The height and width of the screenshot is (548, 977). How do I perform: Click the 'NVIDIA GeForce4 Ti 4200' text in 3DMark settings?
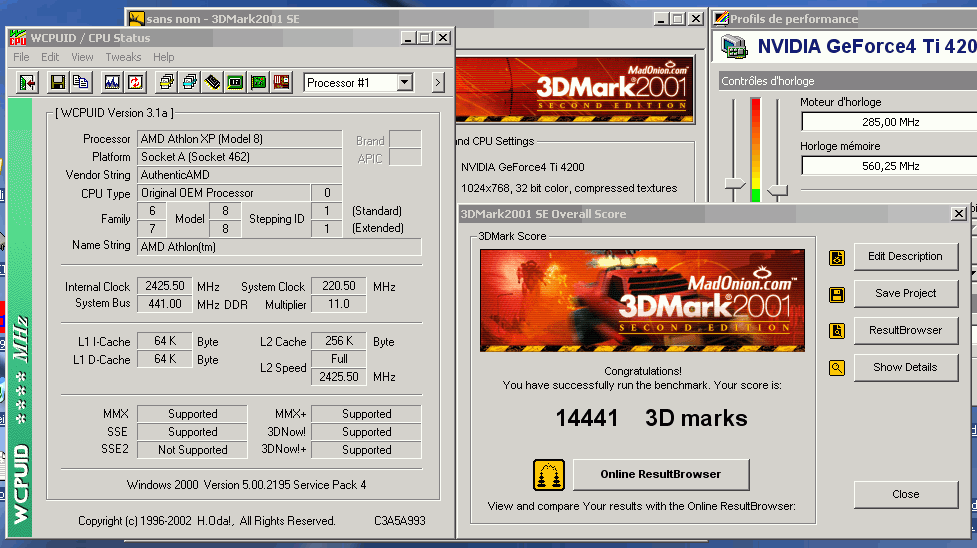tap(523, 167)
